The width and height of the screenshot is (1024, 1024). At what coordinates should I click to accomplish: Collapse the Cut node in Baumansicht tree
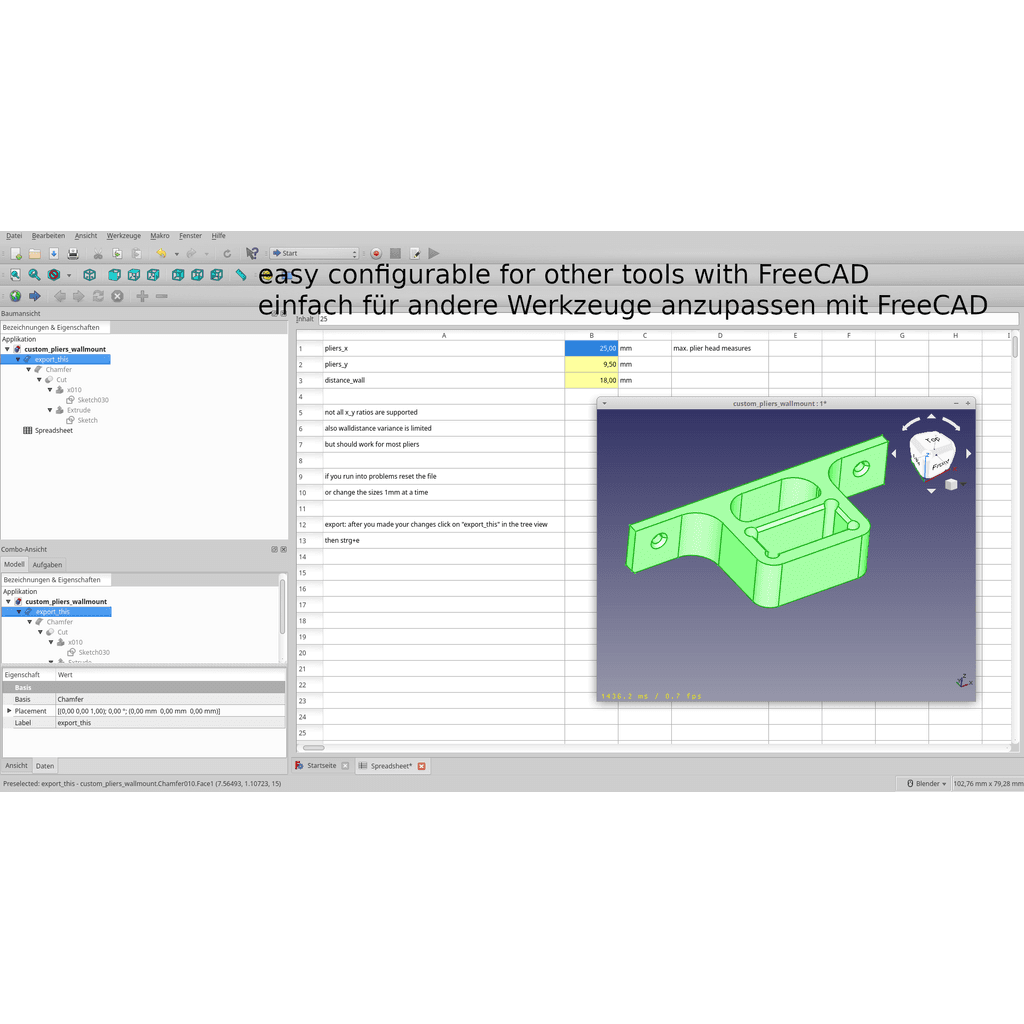click(39, 379)
